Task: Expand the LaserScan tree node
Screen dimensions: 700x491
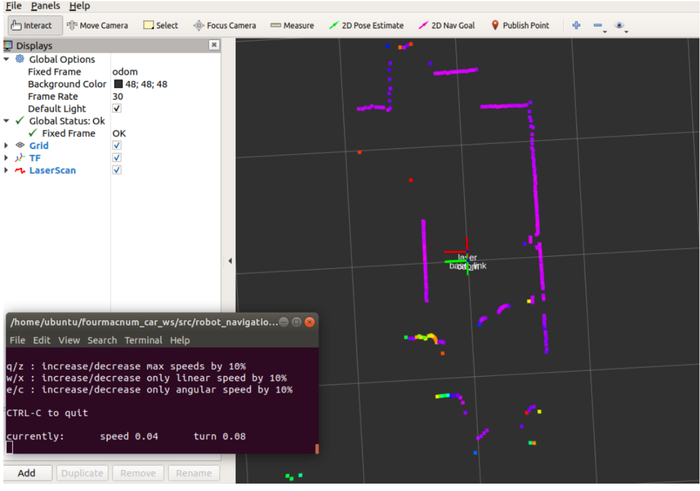Action: (6, 170)
